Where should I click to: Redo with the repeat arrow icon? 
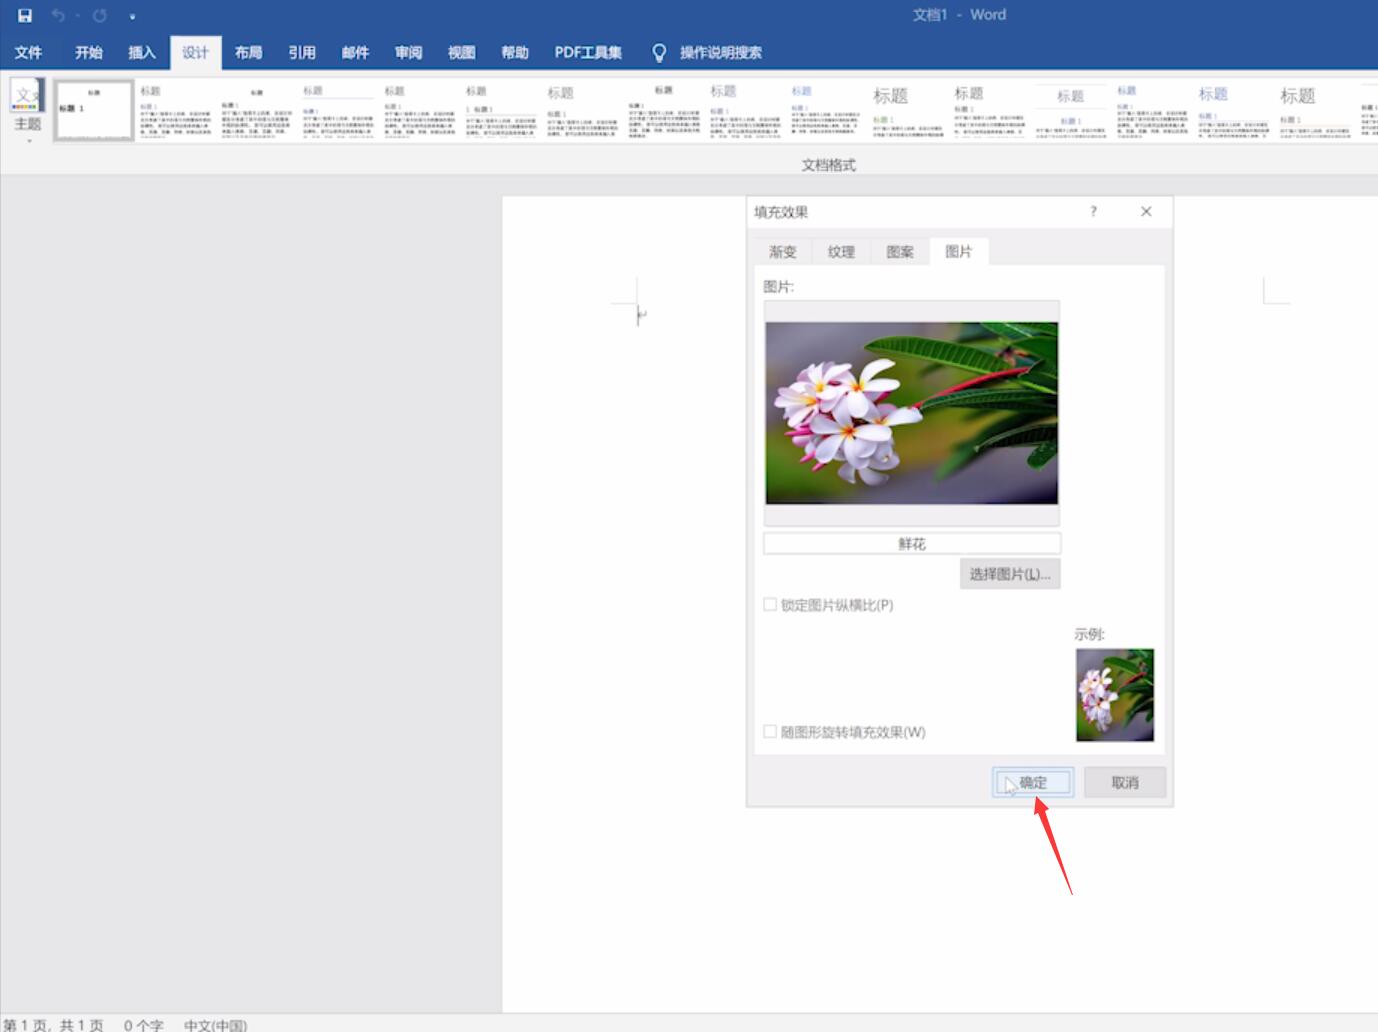(100, 15)
